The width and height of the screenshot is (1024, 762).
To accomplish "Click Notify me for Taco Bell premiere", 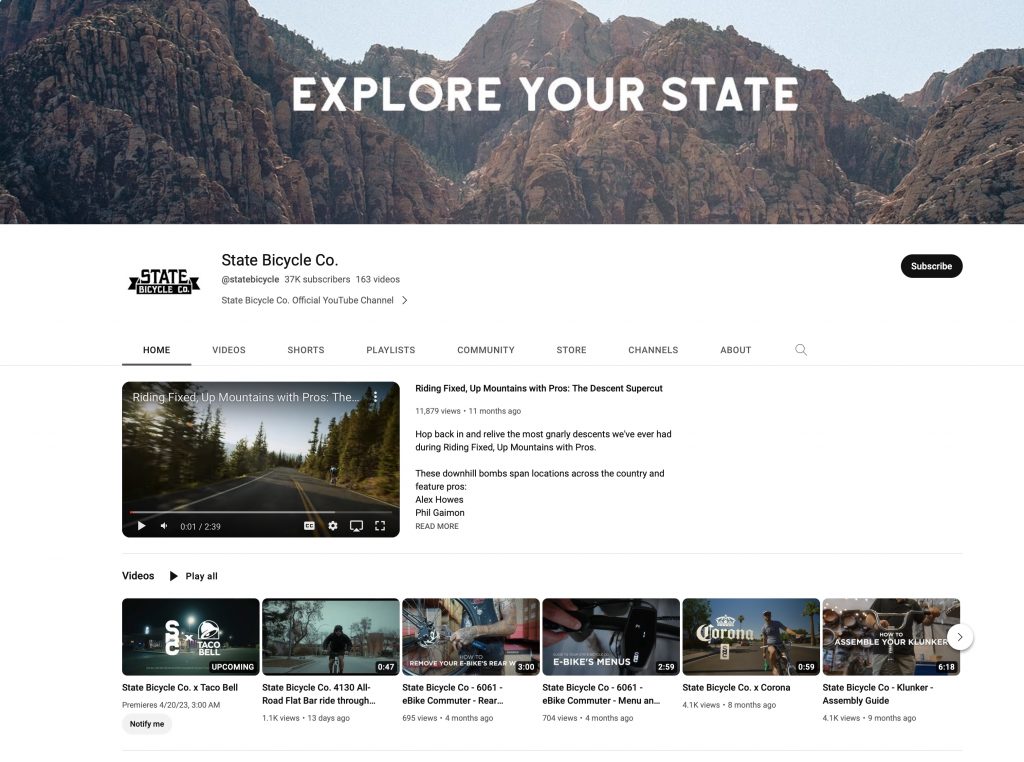I will 147,723.
